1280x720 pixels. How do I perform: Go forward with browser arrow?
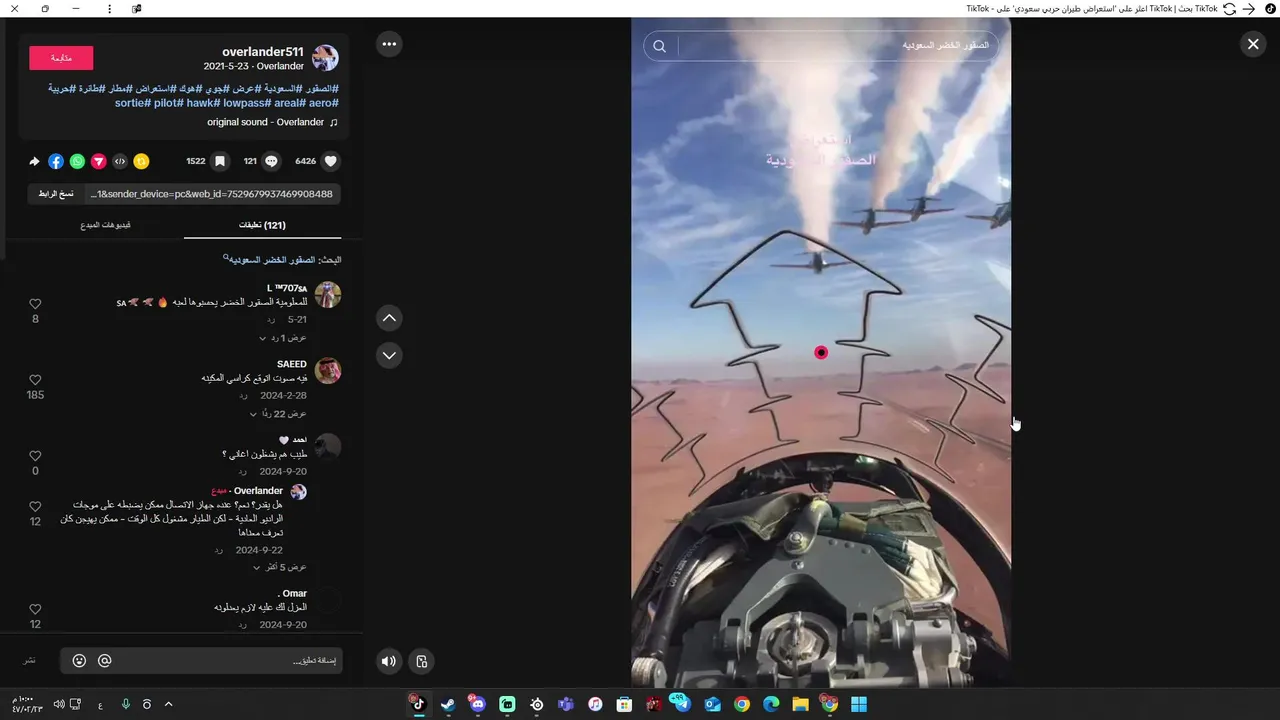[x=1249, y=9]
